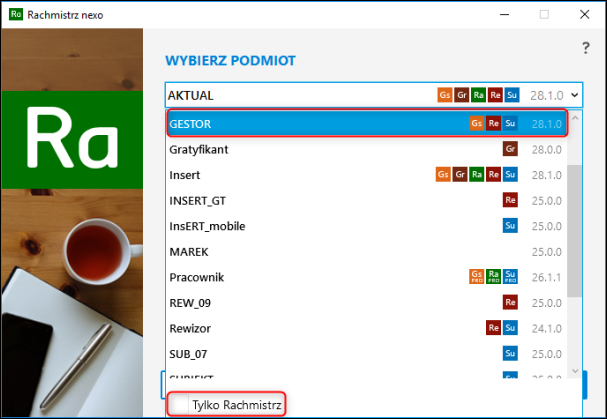This screenshot has height=419, width=607.
Task: Click version 26.1.1 in the Pracownik row
Action: [547, 277]
